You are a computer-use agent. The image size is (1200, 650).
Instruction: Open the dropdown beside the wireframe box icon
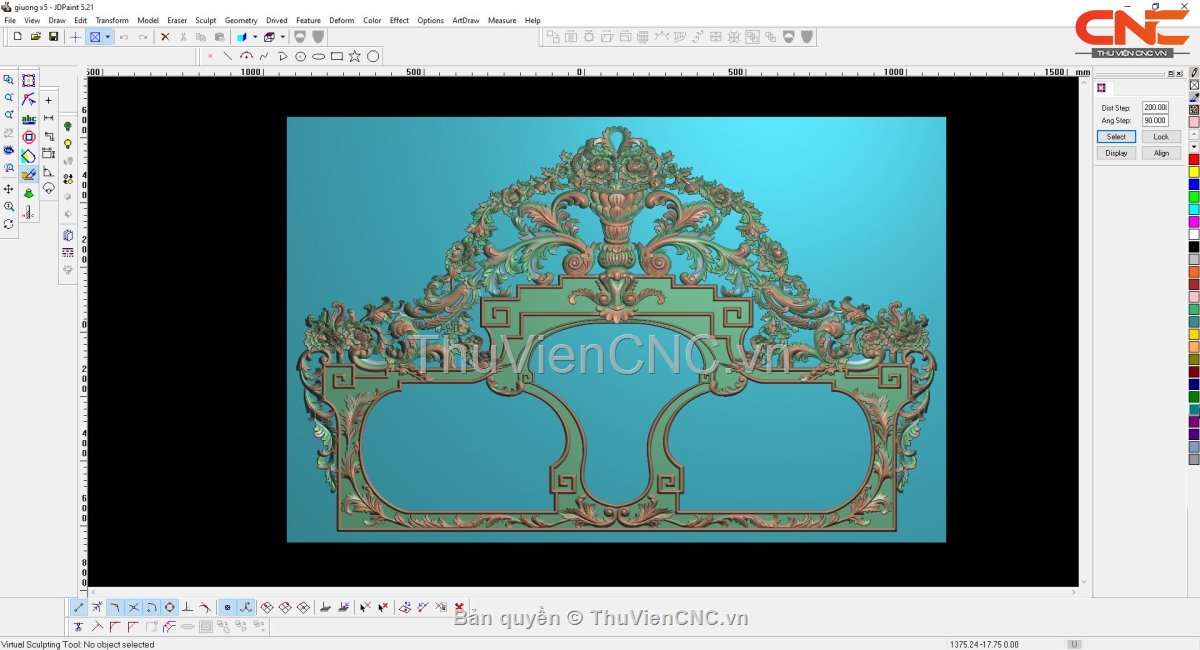click(x=282, y=37)
